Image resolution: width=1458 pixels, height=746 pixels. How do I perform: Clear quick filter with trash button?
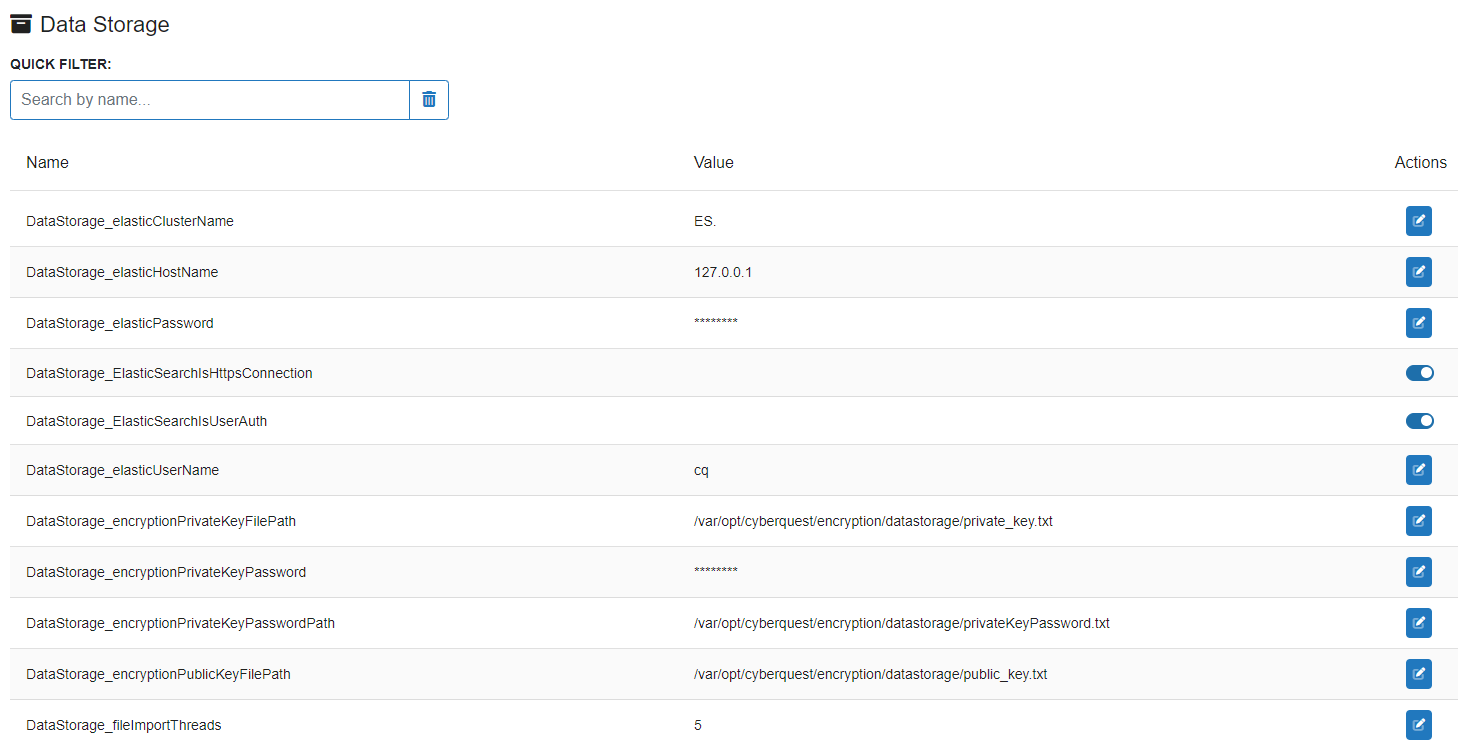pyautogui.click(x=429, y=100)
